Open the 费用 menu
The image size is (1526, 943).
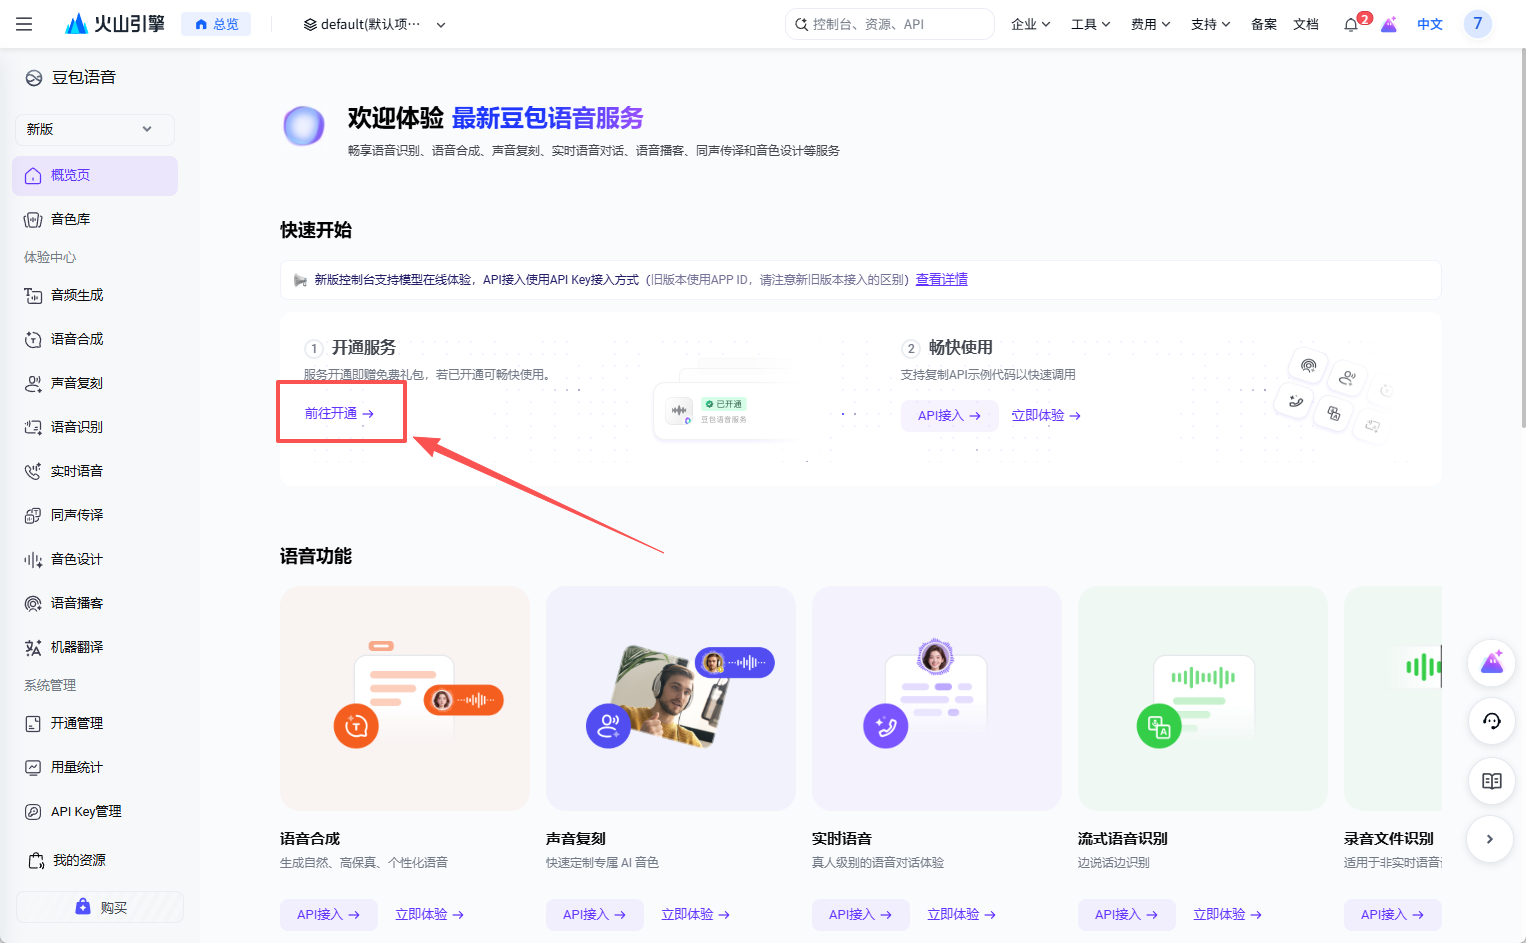[x=1151, y=24]
